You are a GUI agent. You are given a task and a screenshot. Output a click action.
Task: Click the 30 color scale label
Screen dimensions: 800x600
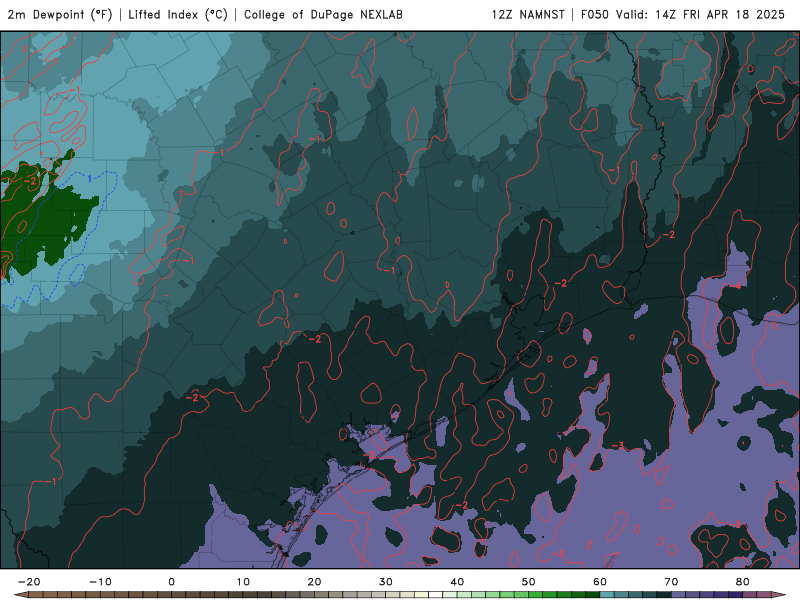pyautogui.click(x=386, y=582)
